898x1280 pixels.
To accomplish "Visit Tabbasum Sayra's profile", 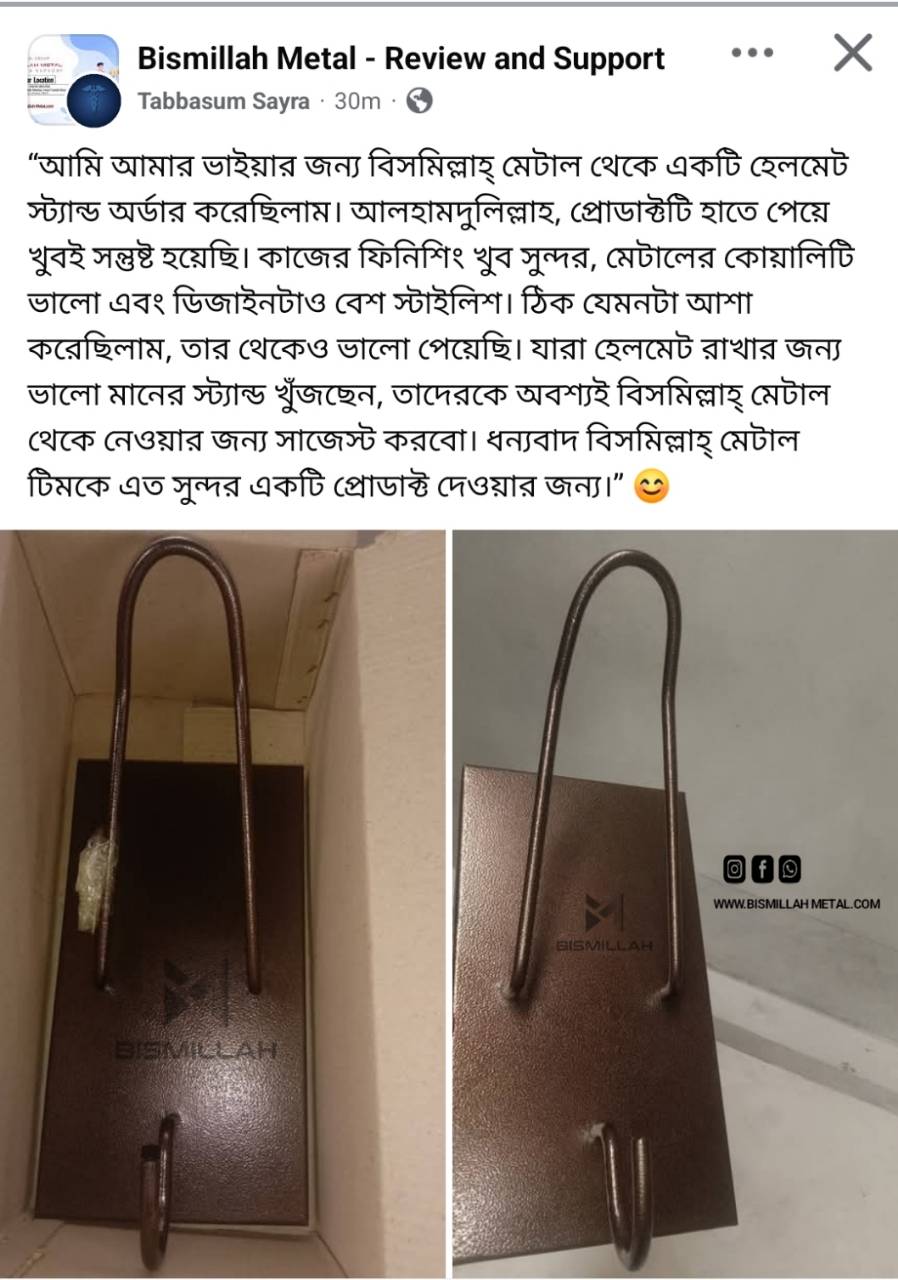I will (223, 101).
